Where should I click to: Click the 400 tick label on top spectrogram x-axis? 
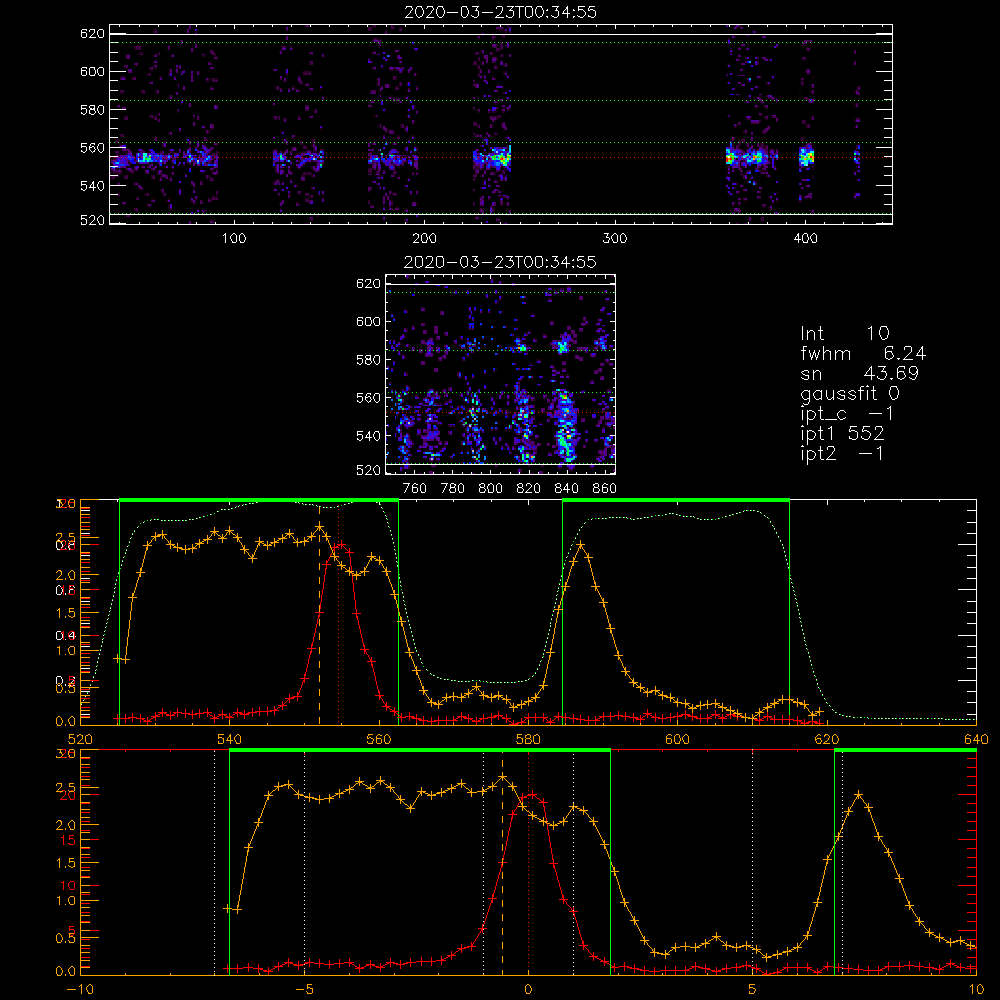805,239
